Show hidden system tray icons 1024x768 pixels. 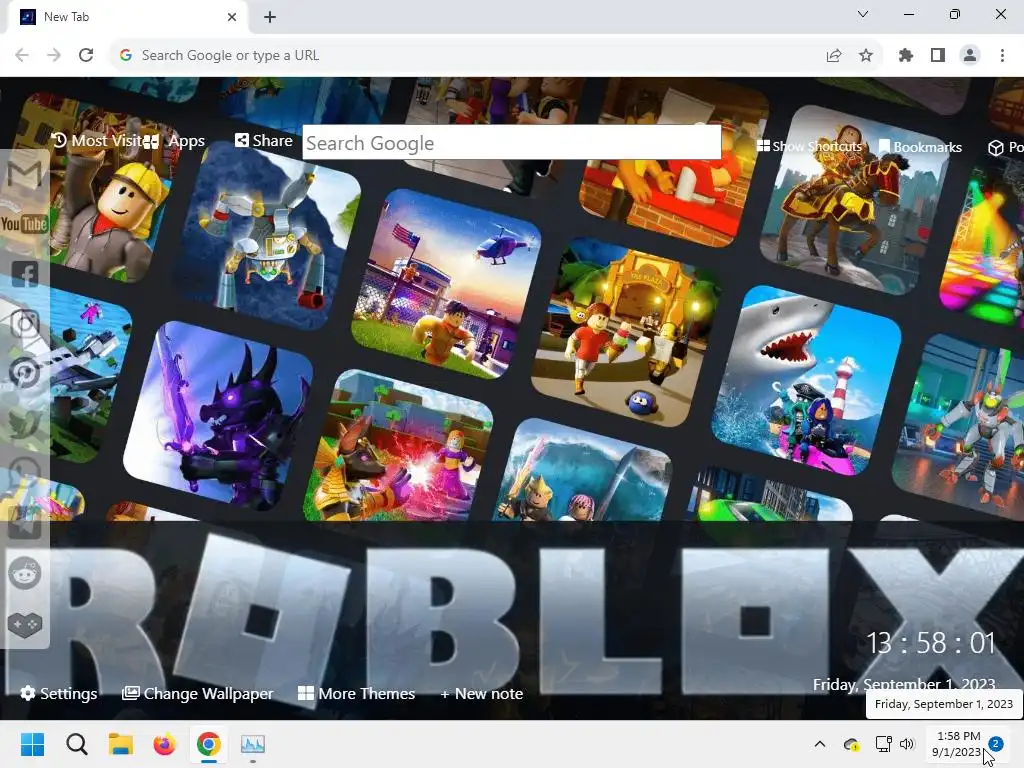(820, 744)
